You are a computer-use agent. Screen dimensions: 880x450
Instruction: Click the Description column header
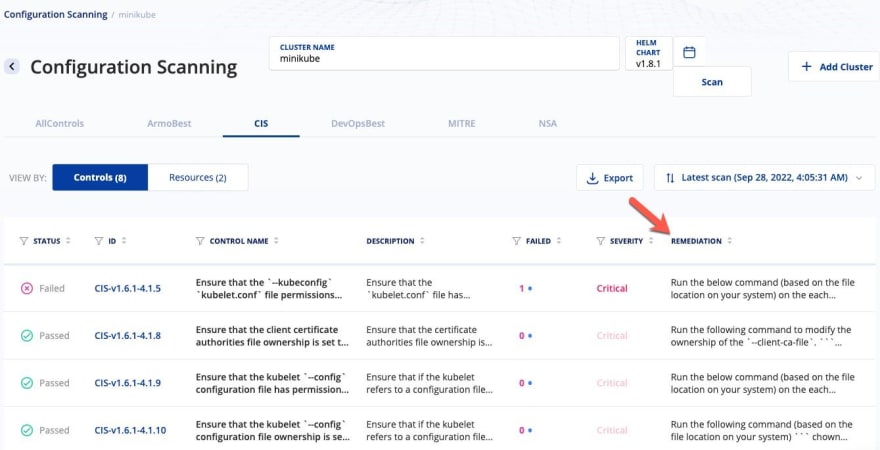point(390,241)
